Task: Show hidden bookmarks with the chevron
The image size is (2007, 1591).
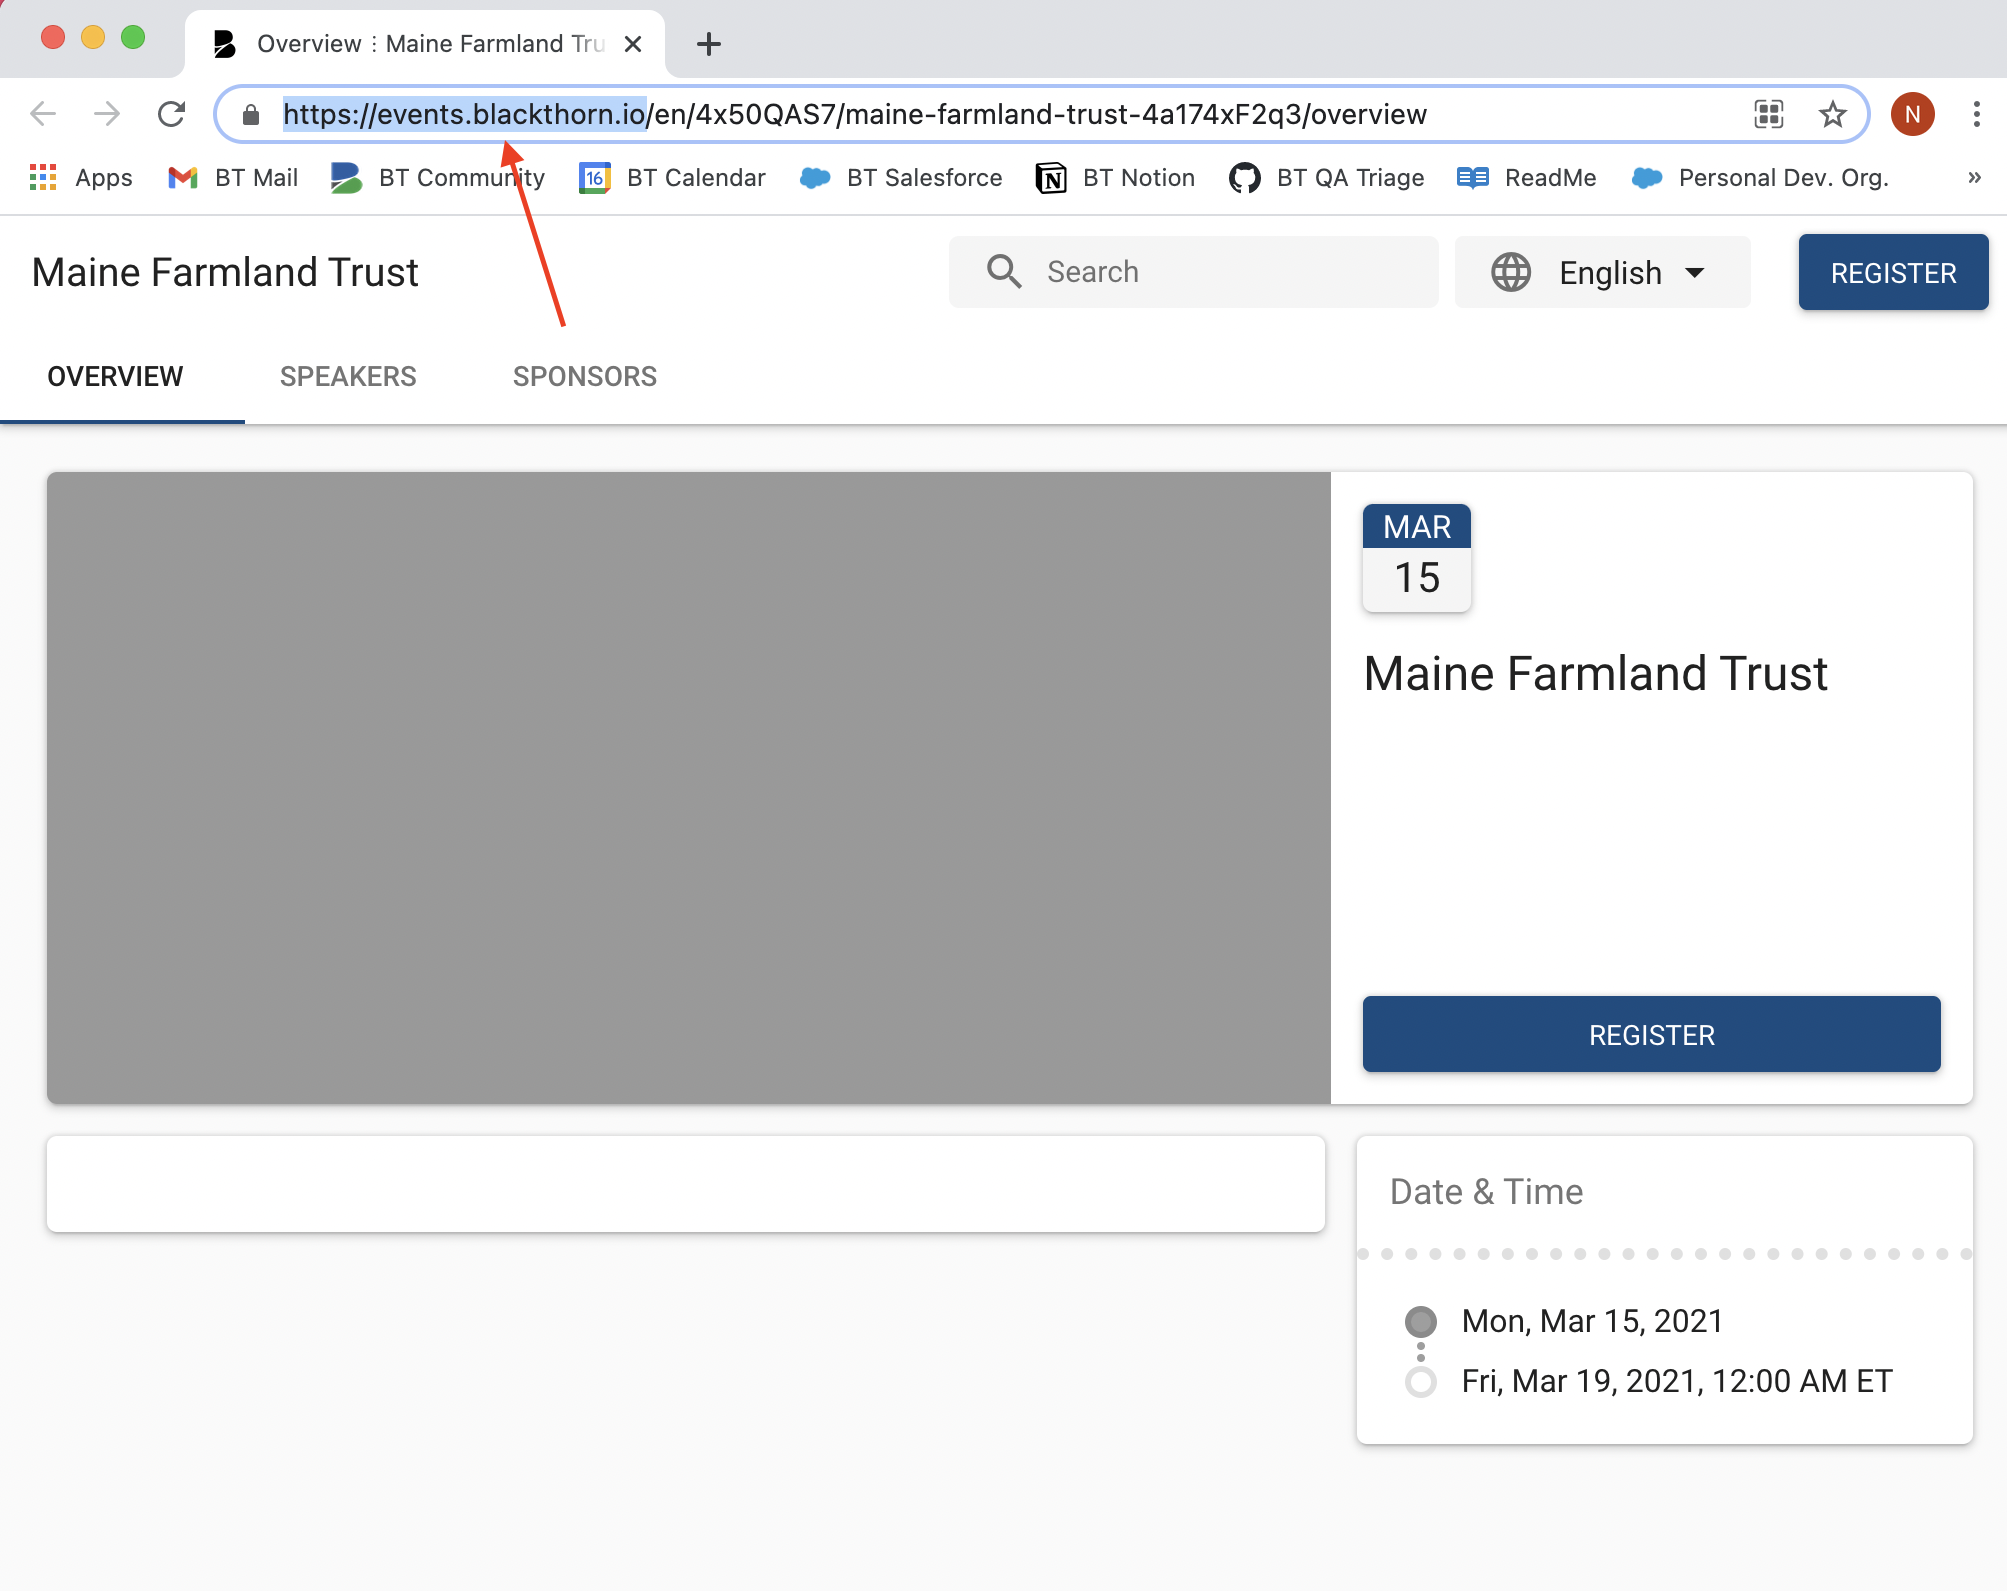Action: point(1974,178)
